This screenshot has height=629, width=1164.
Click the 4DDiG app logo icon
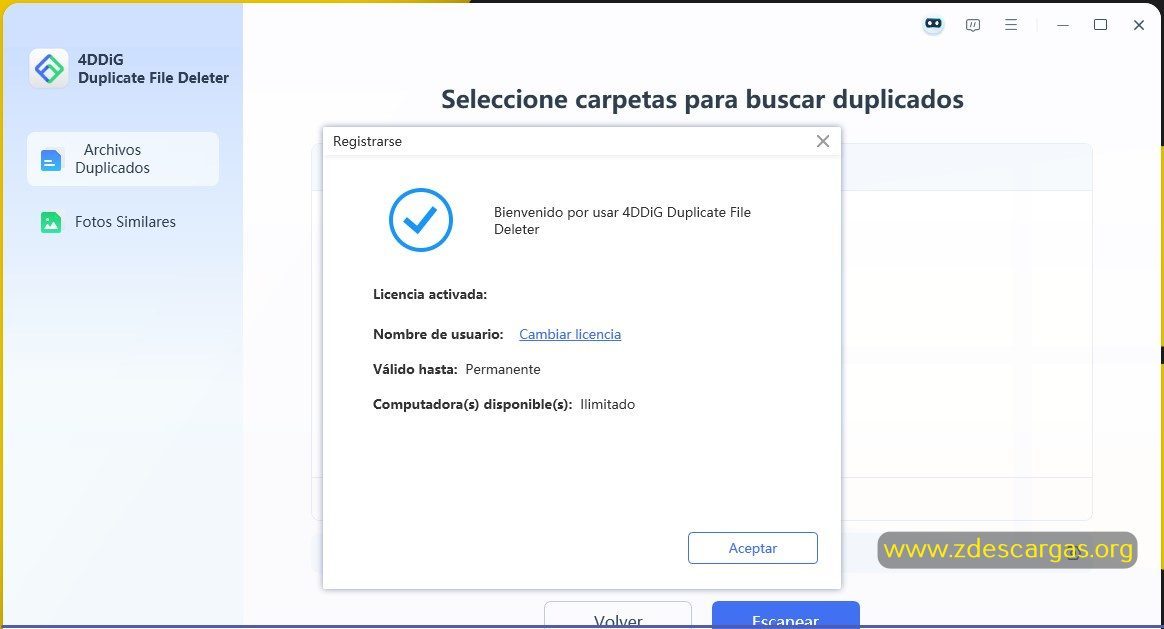pyautogui.click(x=49, y=68)
